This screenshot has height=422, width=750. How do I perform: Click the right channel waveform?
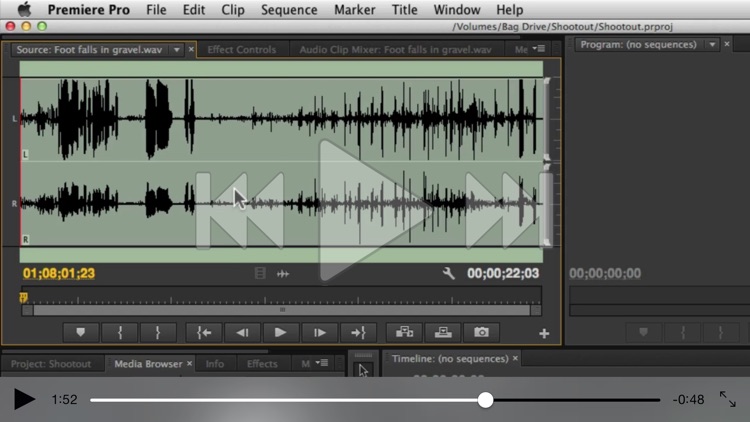[281, 204]
